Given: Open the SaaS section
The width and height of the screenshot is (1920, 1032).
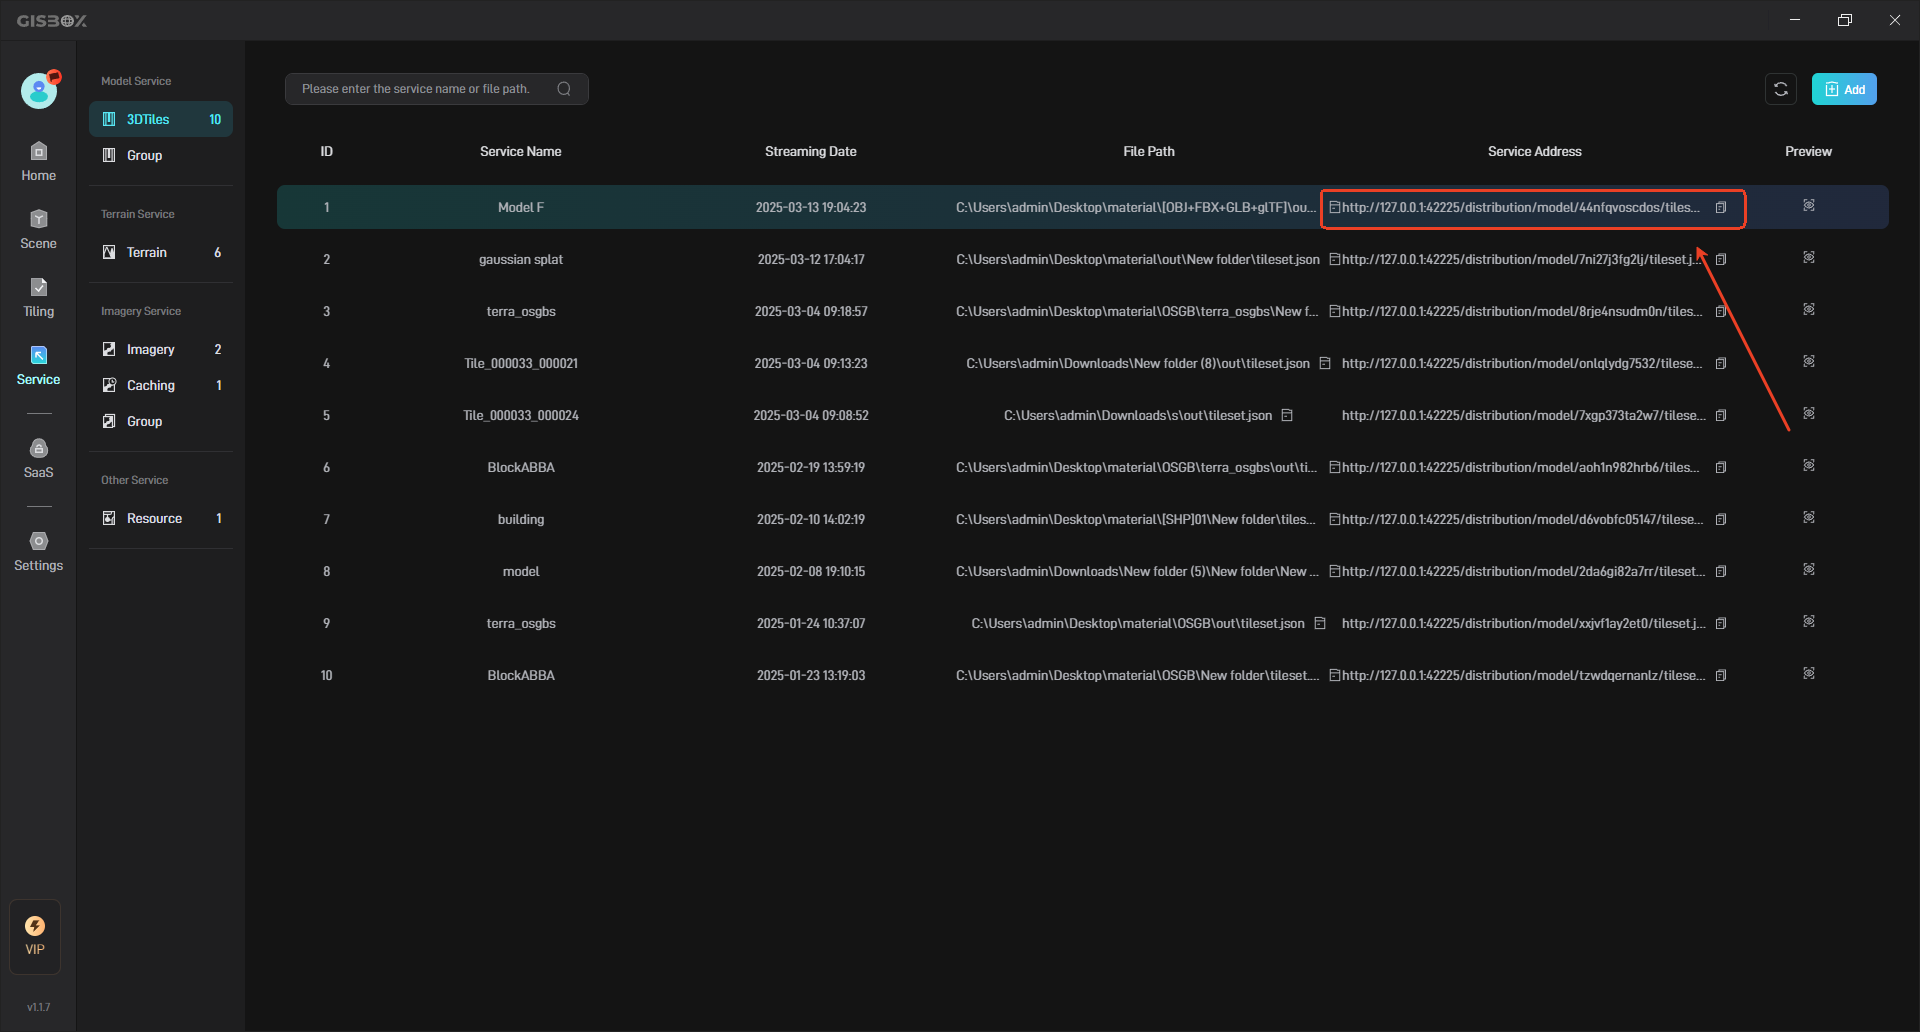Looking at the screenshot, I should (x=38, y=458).
